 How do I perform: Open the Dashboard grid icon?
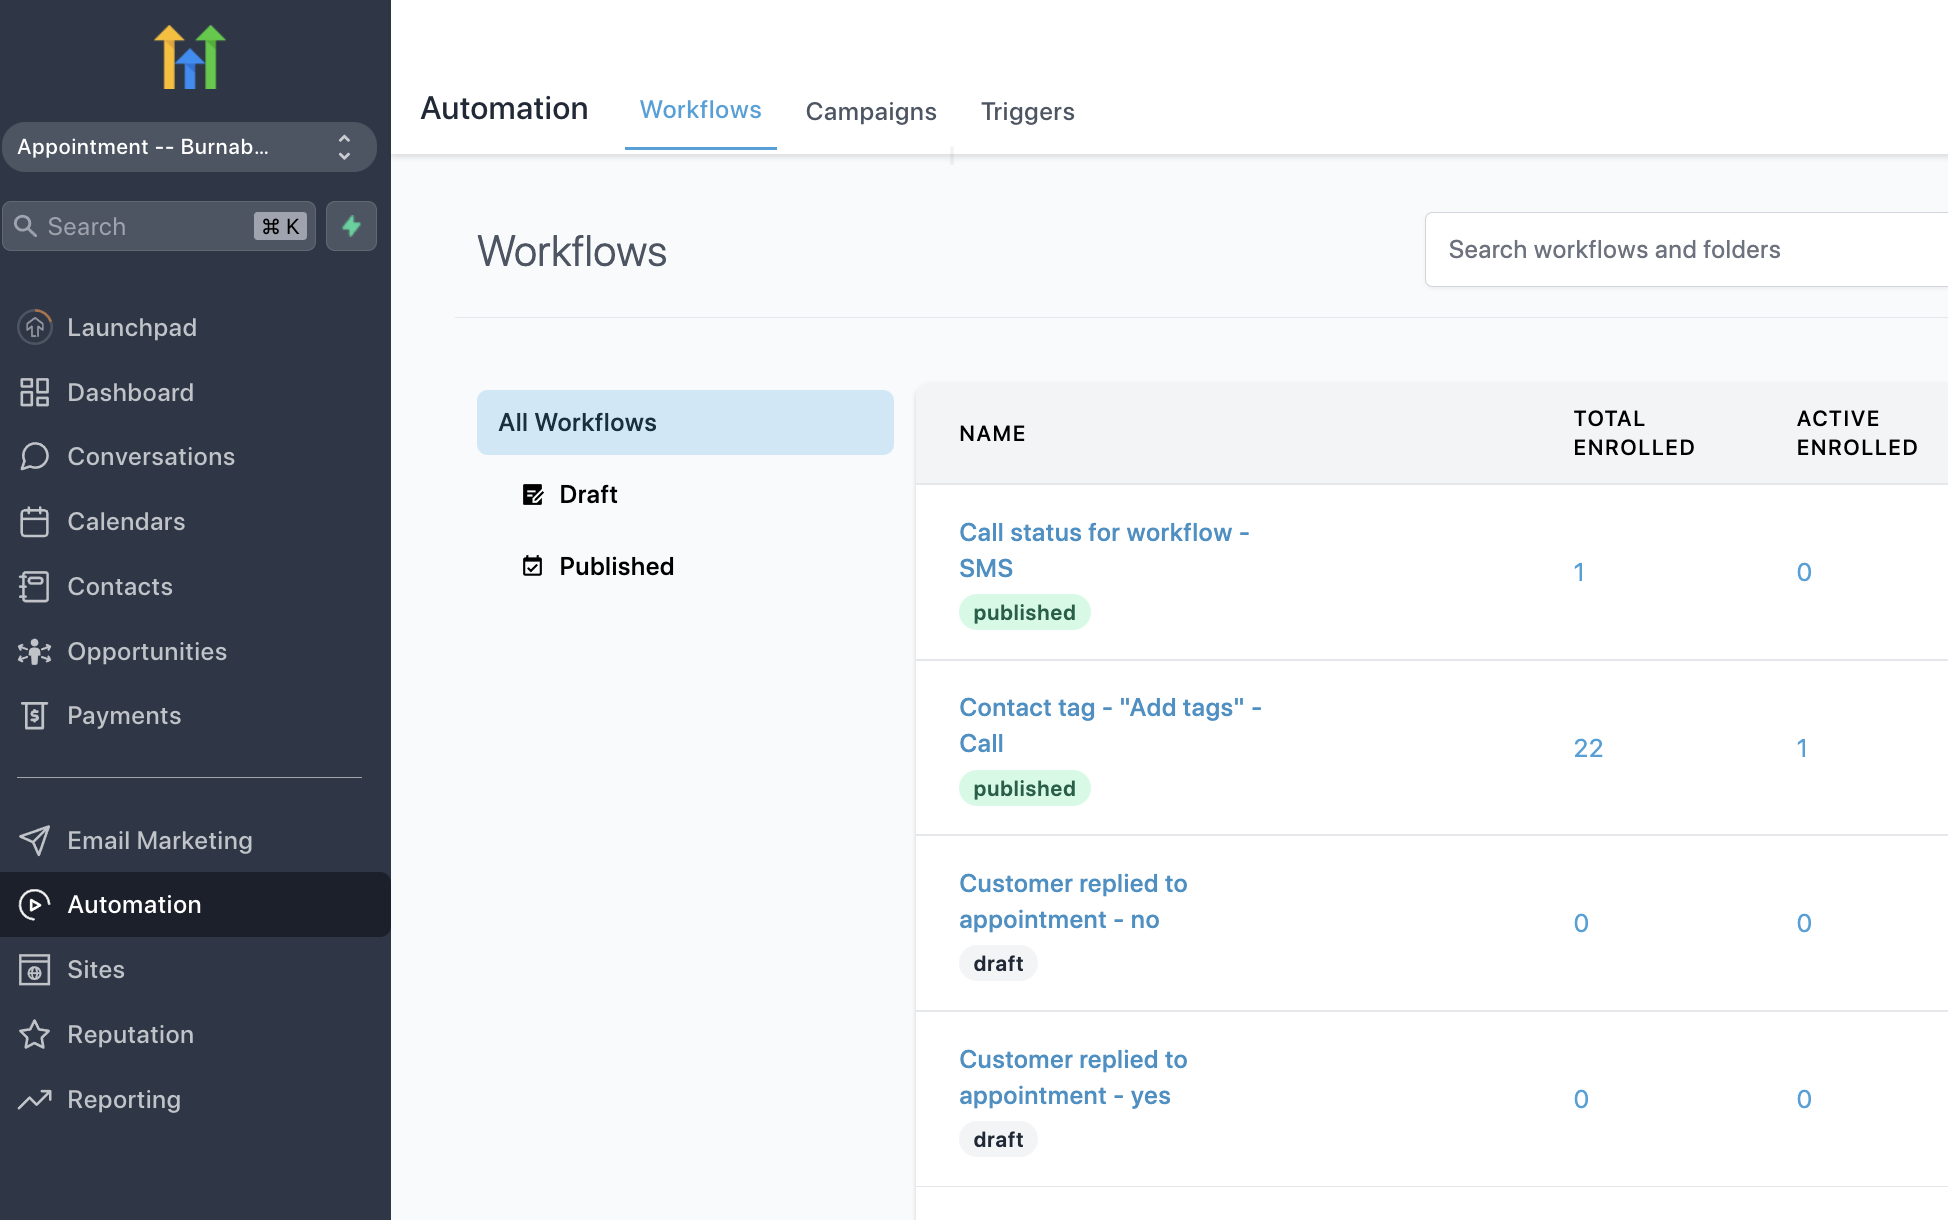point(35,392)
